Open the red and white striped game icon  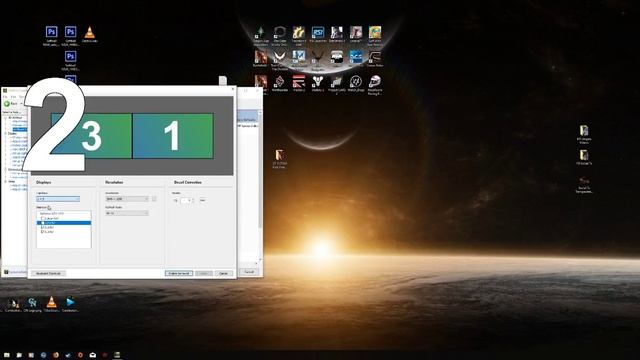coord(298,82)
